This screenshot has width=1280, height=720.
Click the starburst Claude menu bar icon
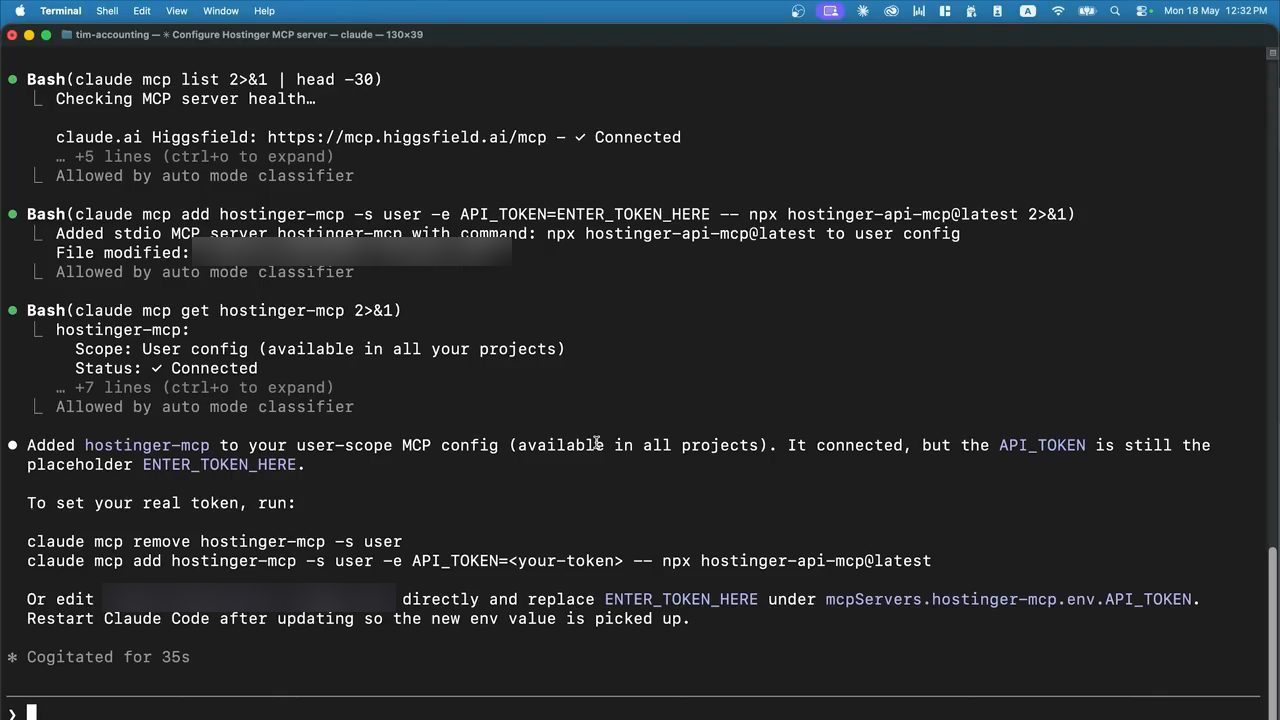(x=863, y=11)
